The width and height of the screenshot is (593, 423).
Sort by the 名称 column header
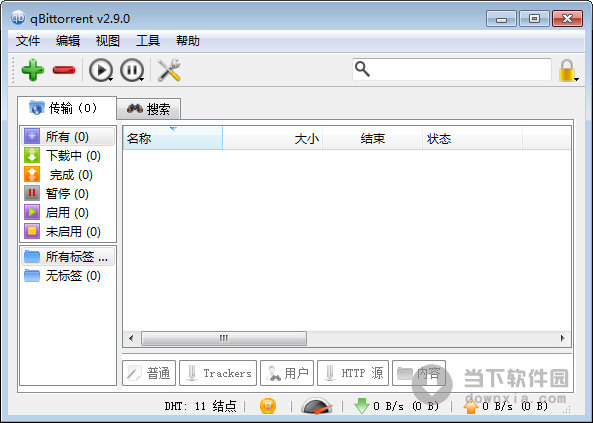tap(173, 138)
